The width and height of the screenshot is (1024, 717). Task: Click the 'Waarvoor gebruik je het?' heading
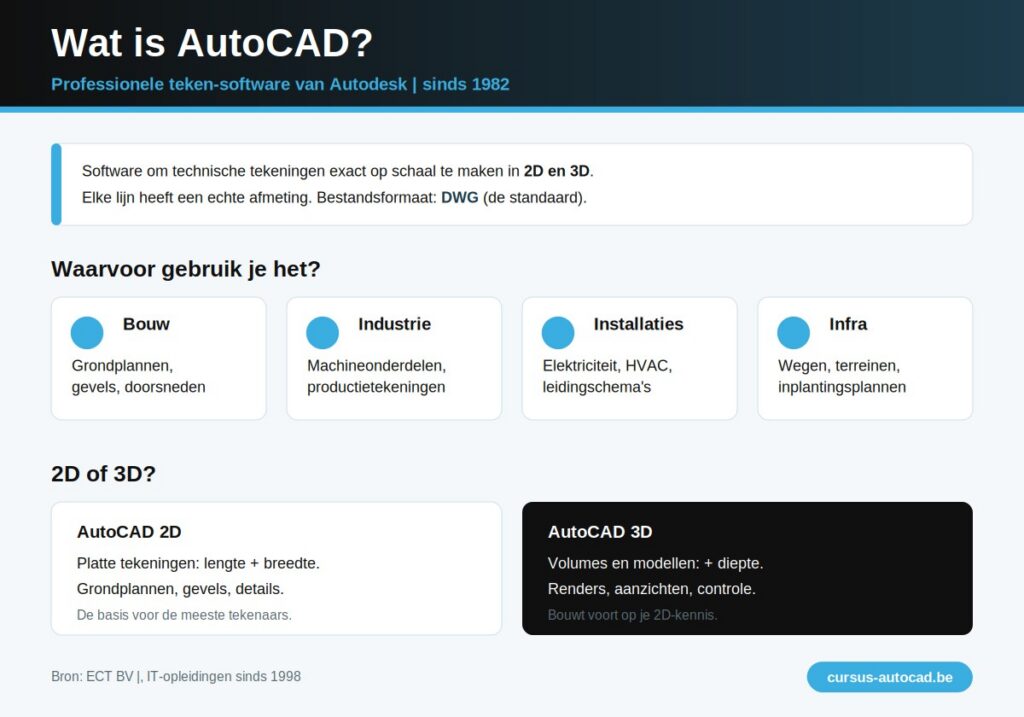coord(186,269)
